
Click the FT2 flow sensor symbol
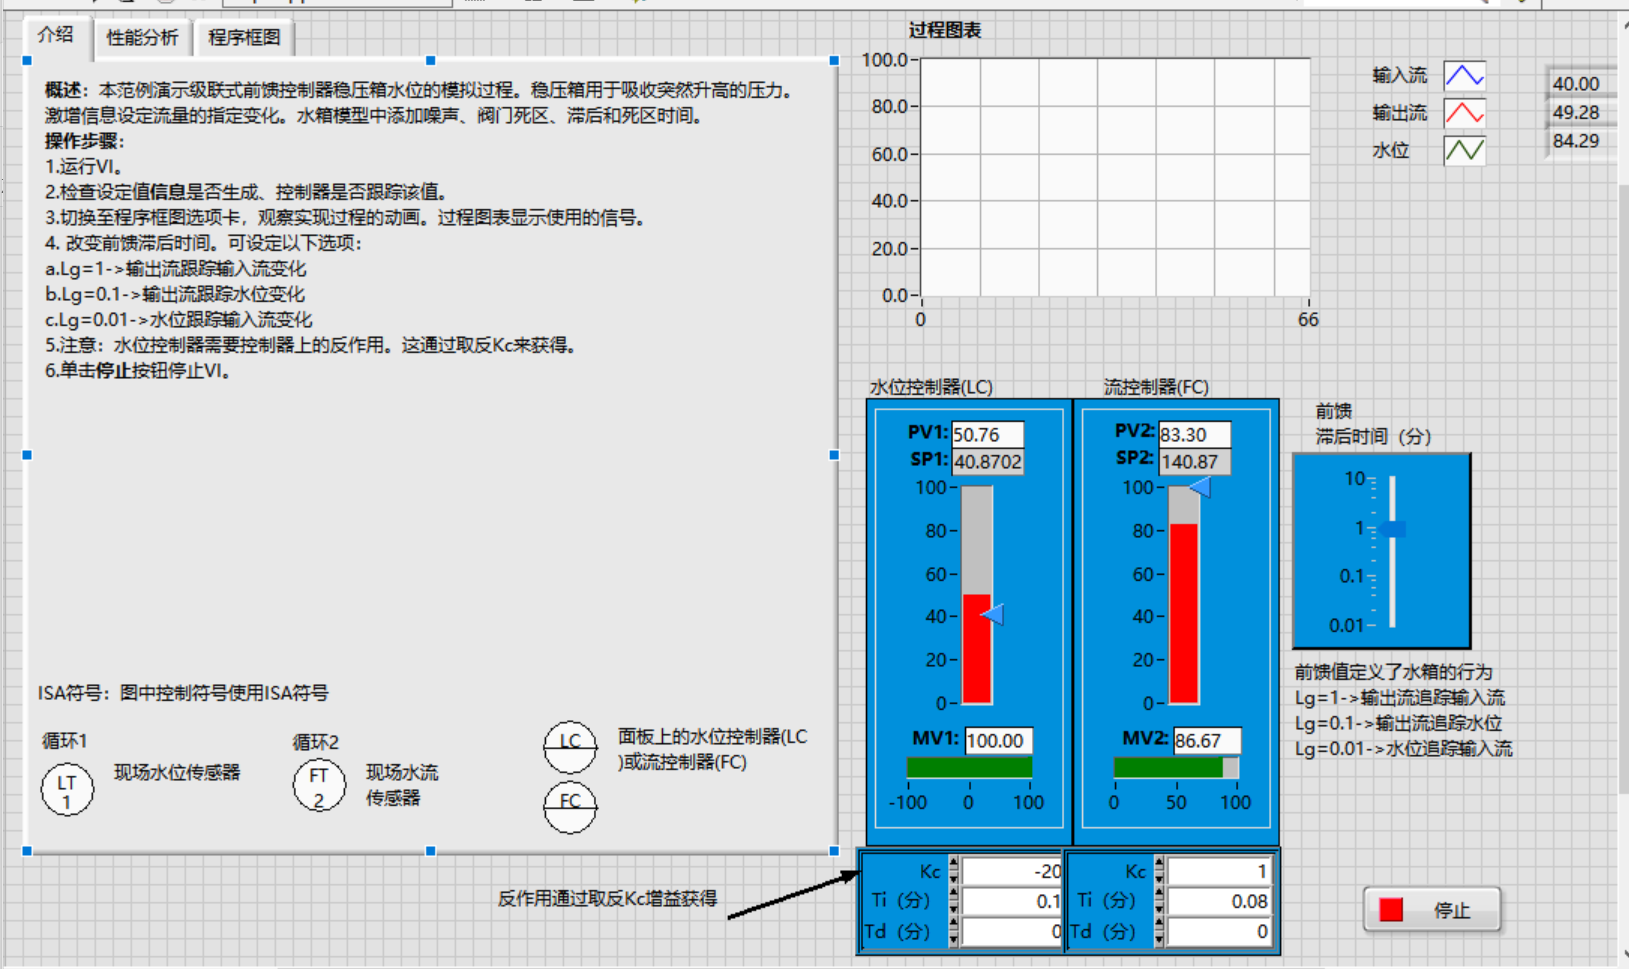point(318,785)
